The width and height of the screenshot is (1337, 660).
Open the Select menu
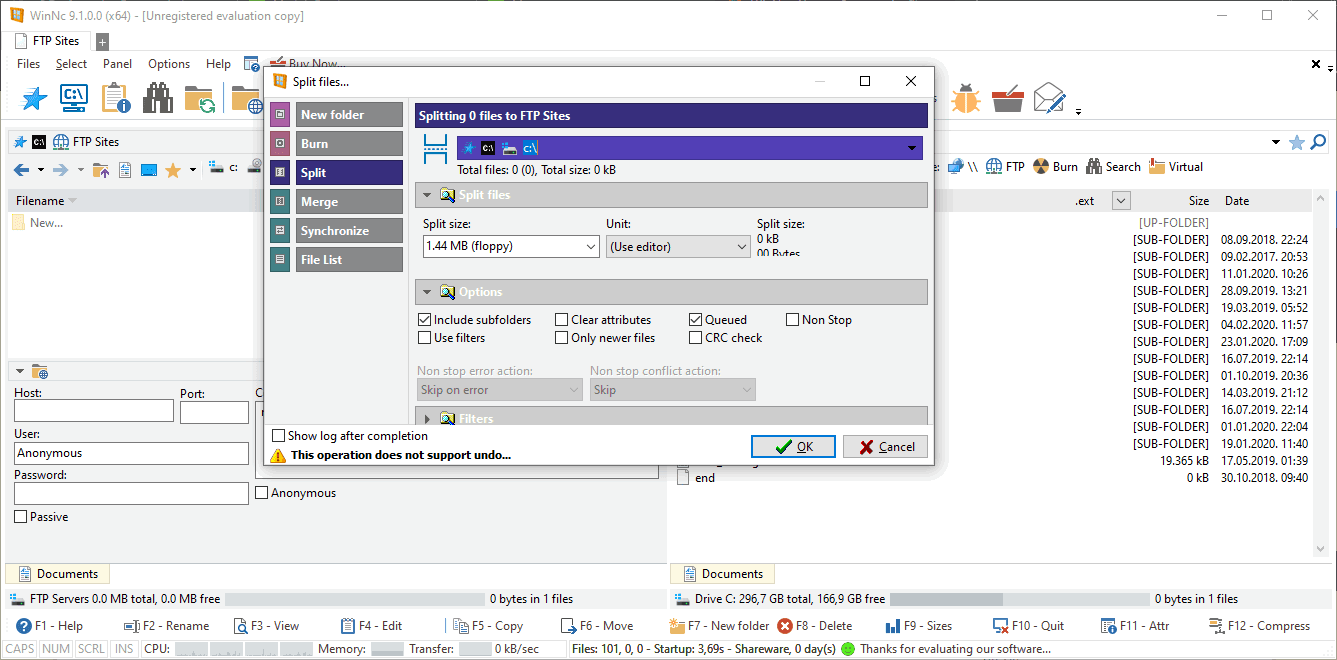[x=71, y=64]
